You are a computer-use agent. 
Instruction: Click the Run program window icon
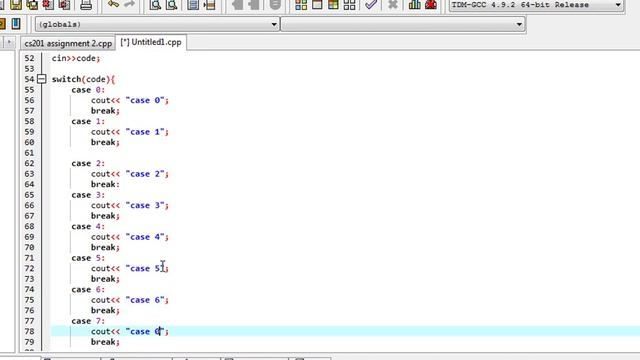click(317, 5)
